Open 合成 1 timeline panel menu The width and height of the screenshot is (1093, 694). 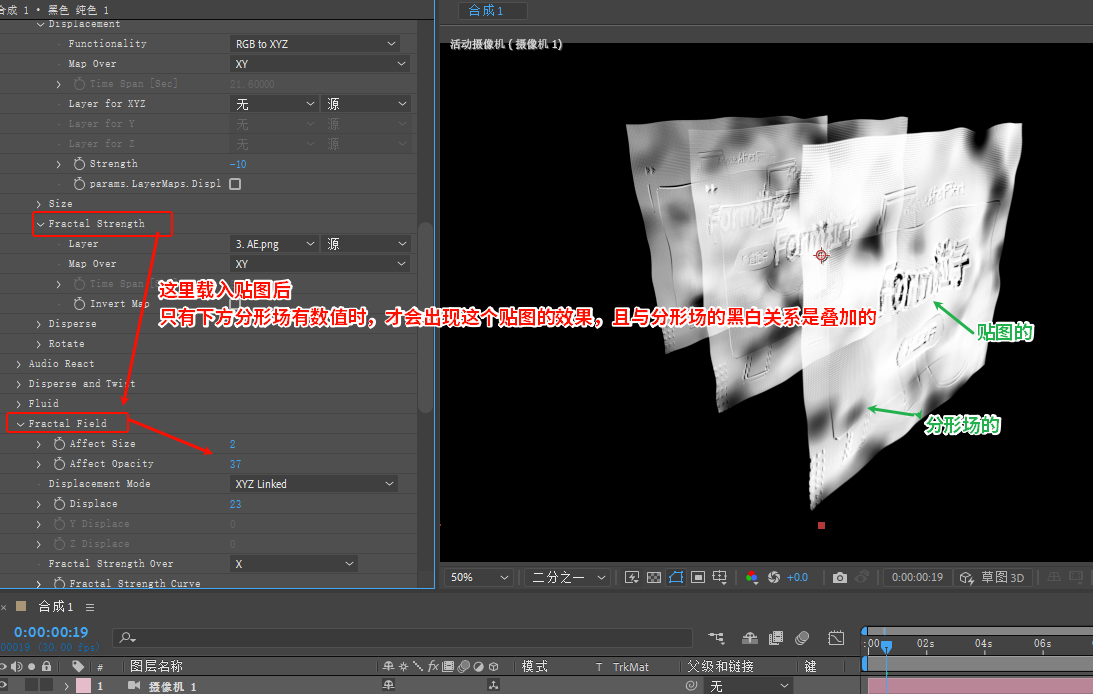coord(90,608)
